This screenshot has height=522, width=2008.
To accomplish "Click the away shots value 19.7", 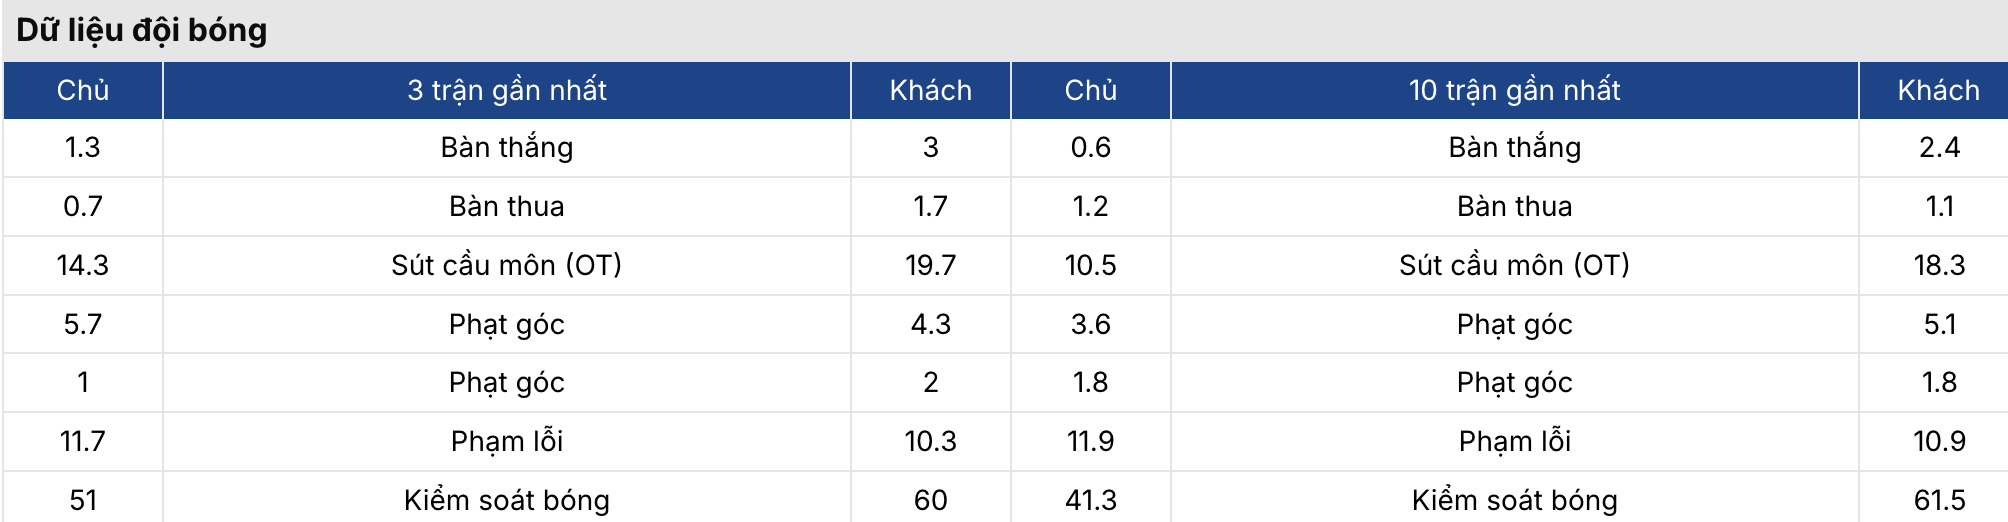I will pos(930,265).
